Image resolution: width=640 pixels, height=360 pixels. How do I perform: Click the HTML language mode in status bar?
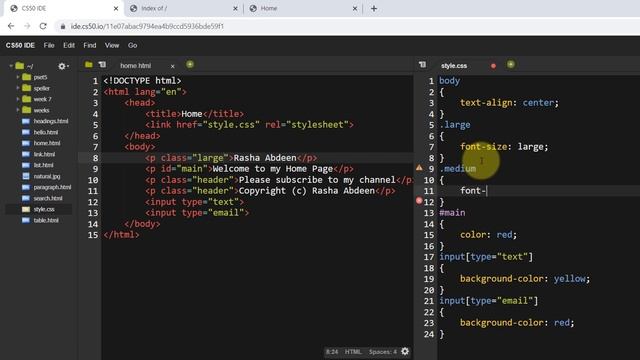tap(353, 351)
